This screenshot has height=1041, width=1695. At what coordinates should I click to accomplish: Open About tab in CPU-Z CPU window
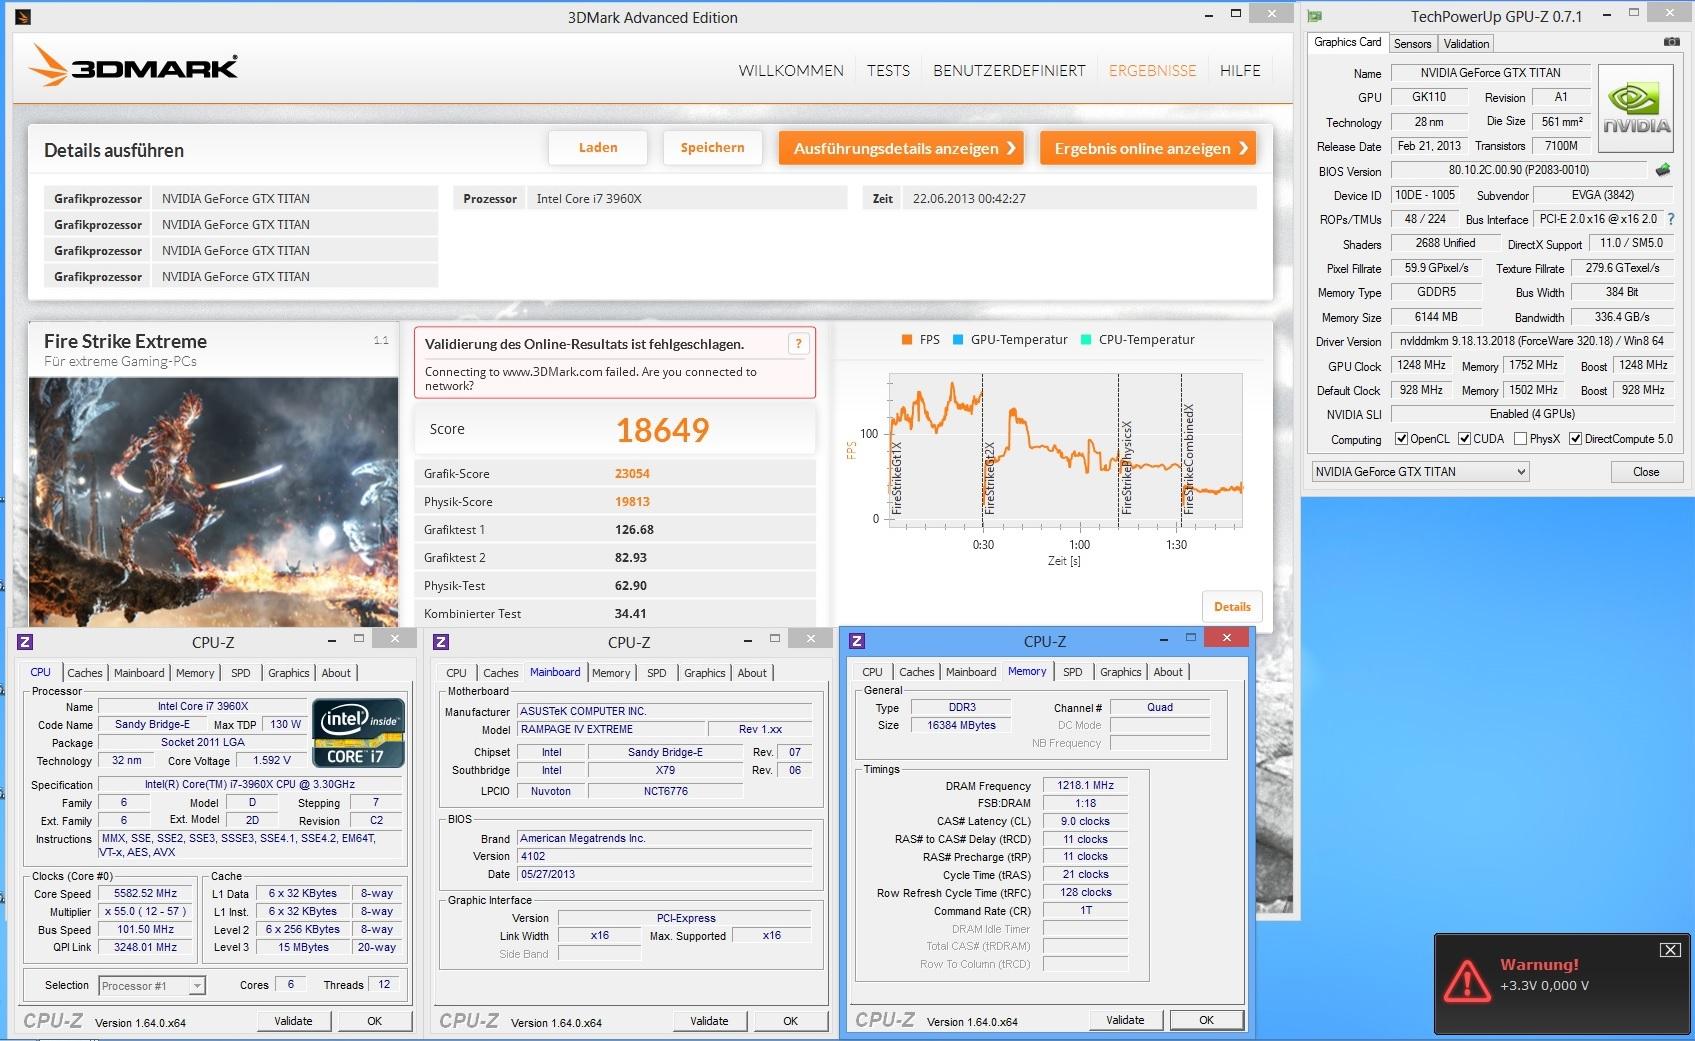click(336, 673)
